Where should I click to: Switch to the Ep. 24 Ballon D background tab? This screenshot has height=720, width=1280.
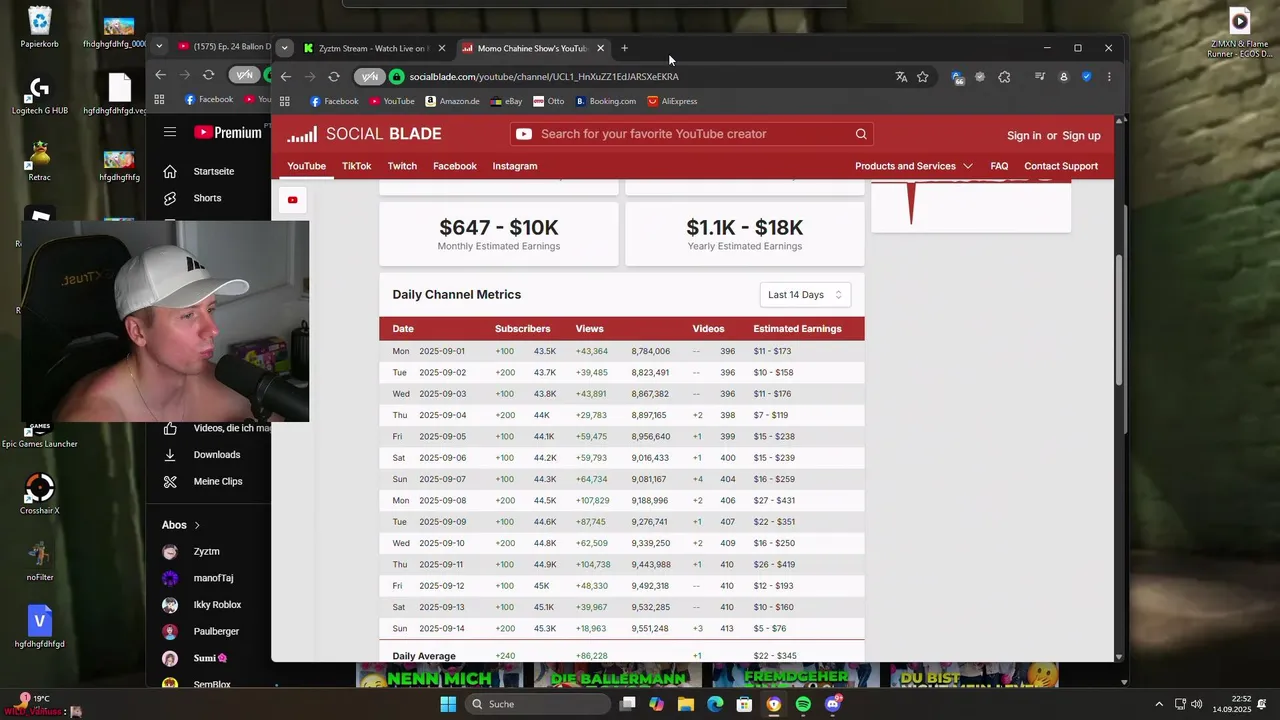(224, 46)
